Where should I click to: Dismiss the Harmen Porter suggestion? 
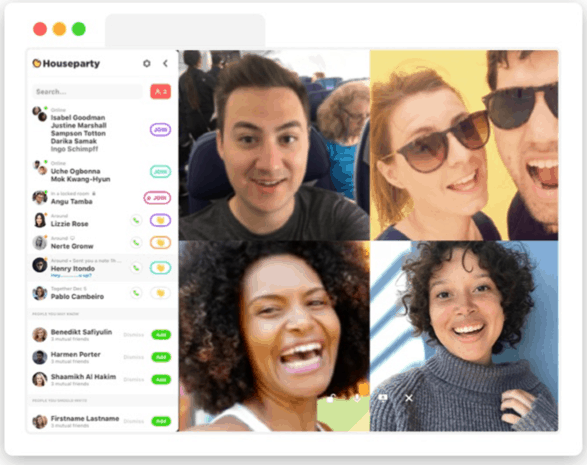click(x=133, y=357)
